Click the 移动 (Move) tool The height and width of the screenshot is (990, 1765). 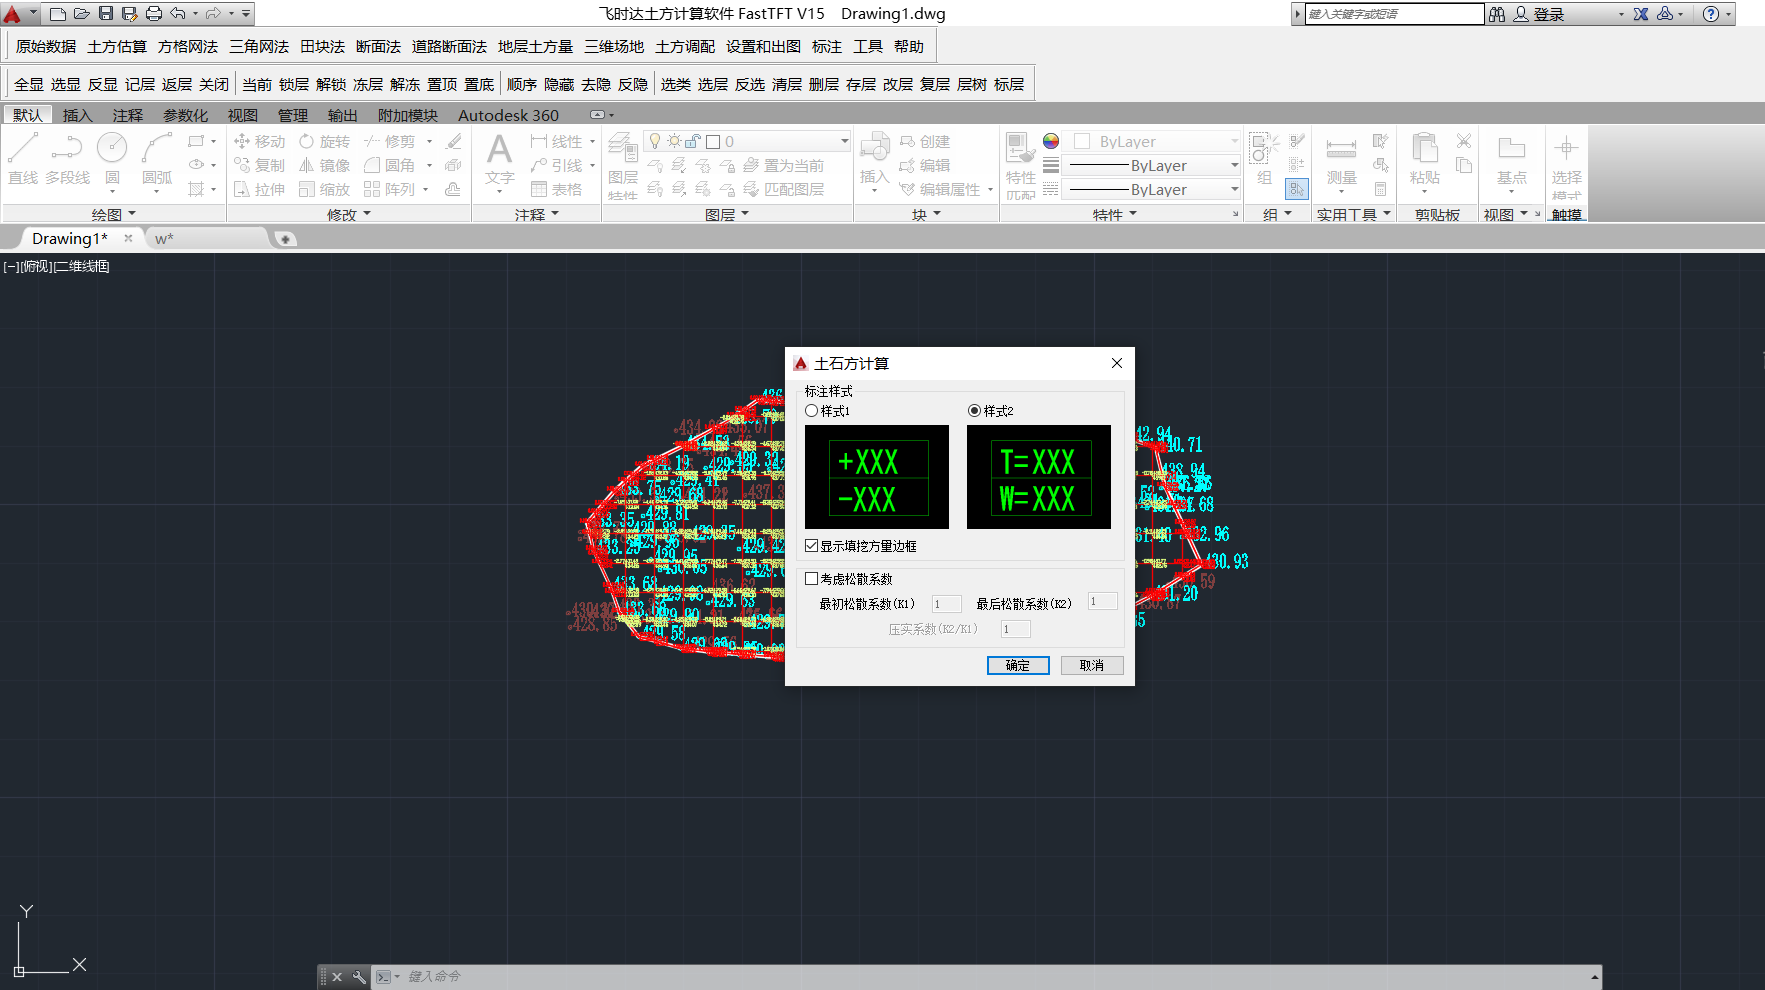click(260, 142)
